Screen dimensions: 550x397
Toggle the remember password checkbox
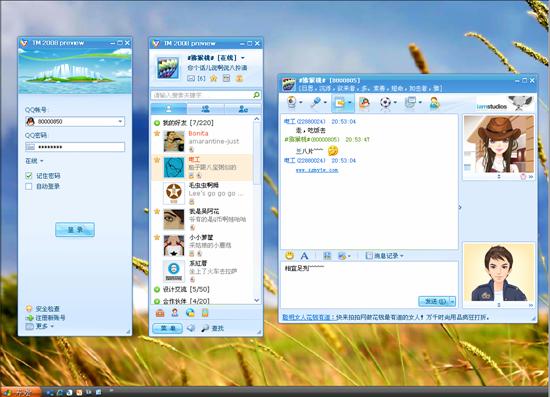point(29,175)
